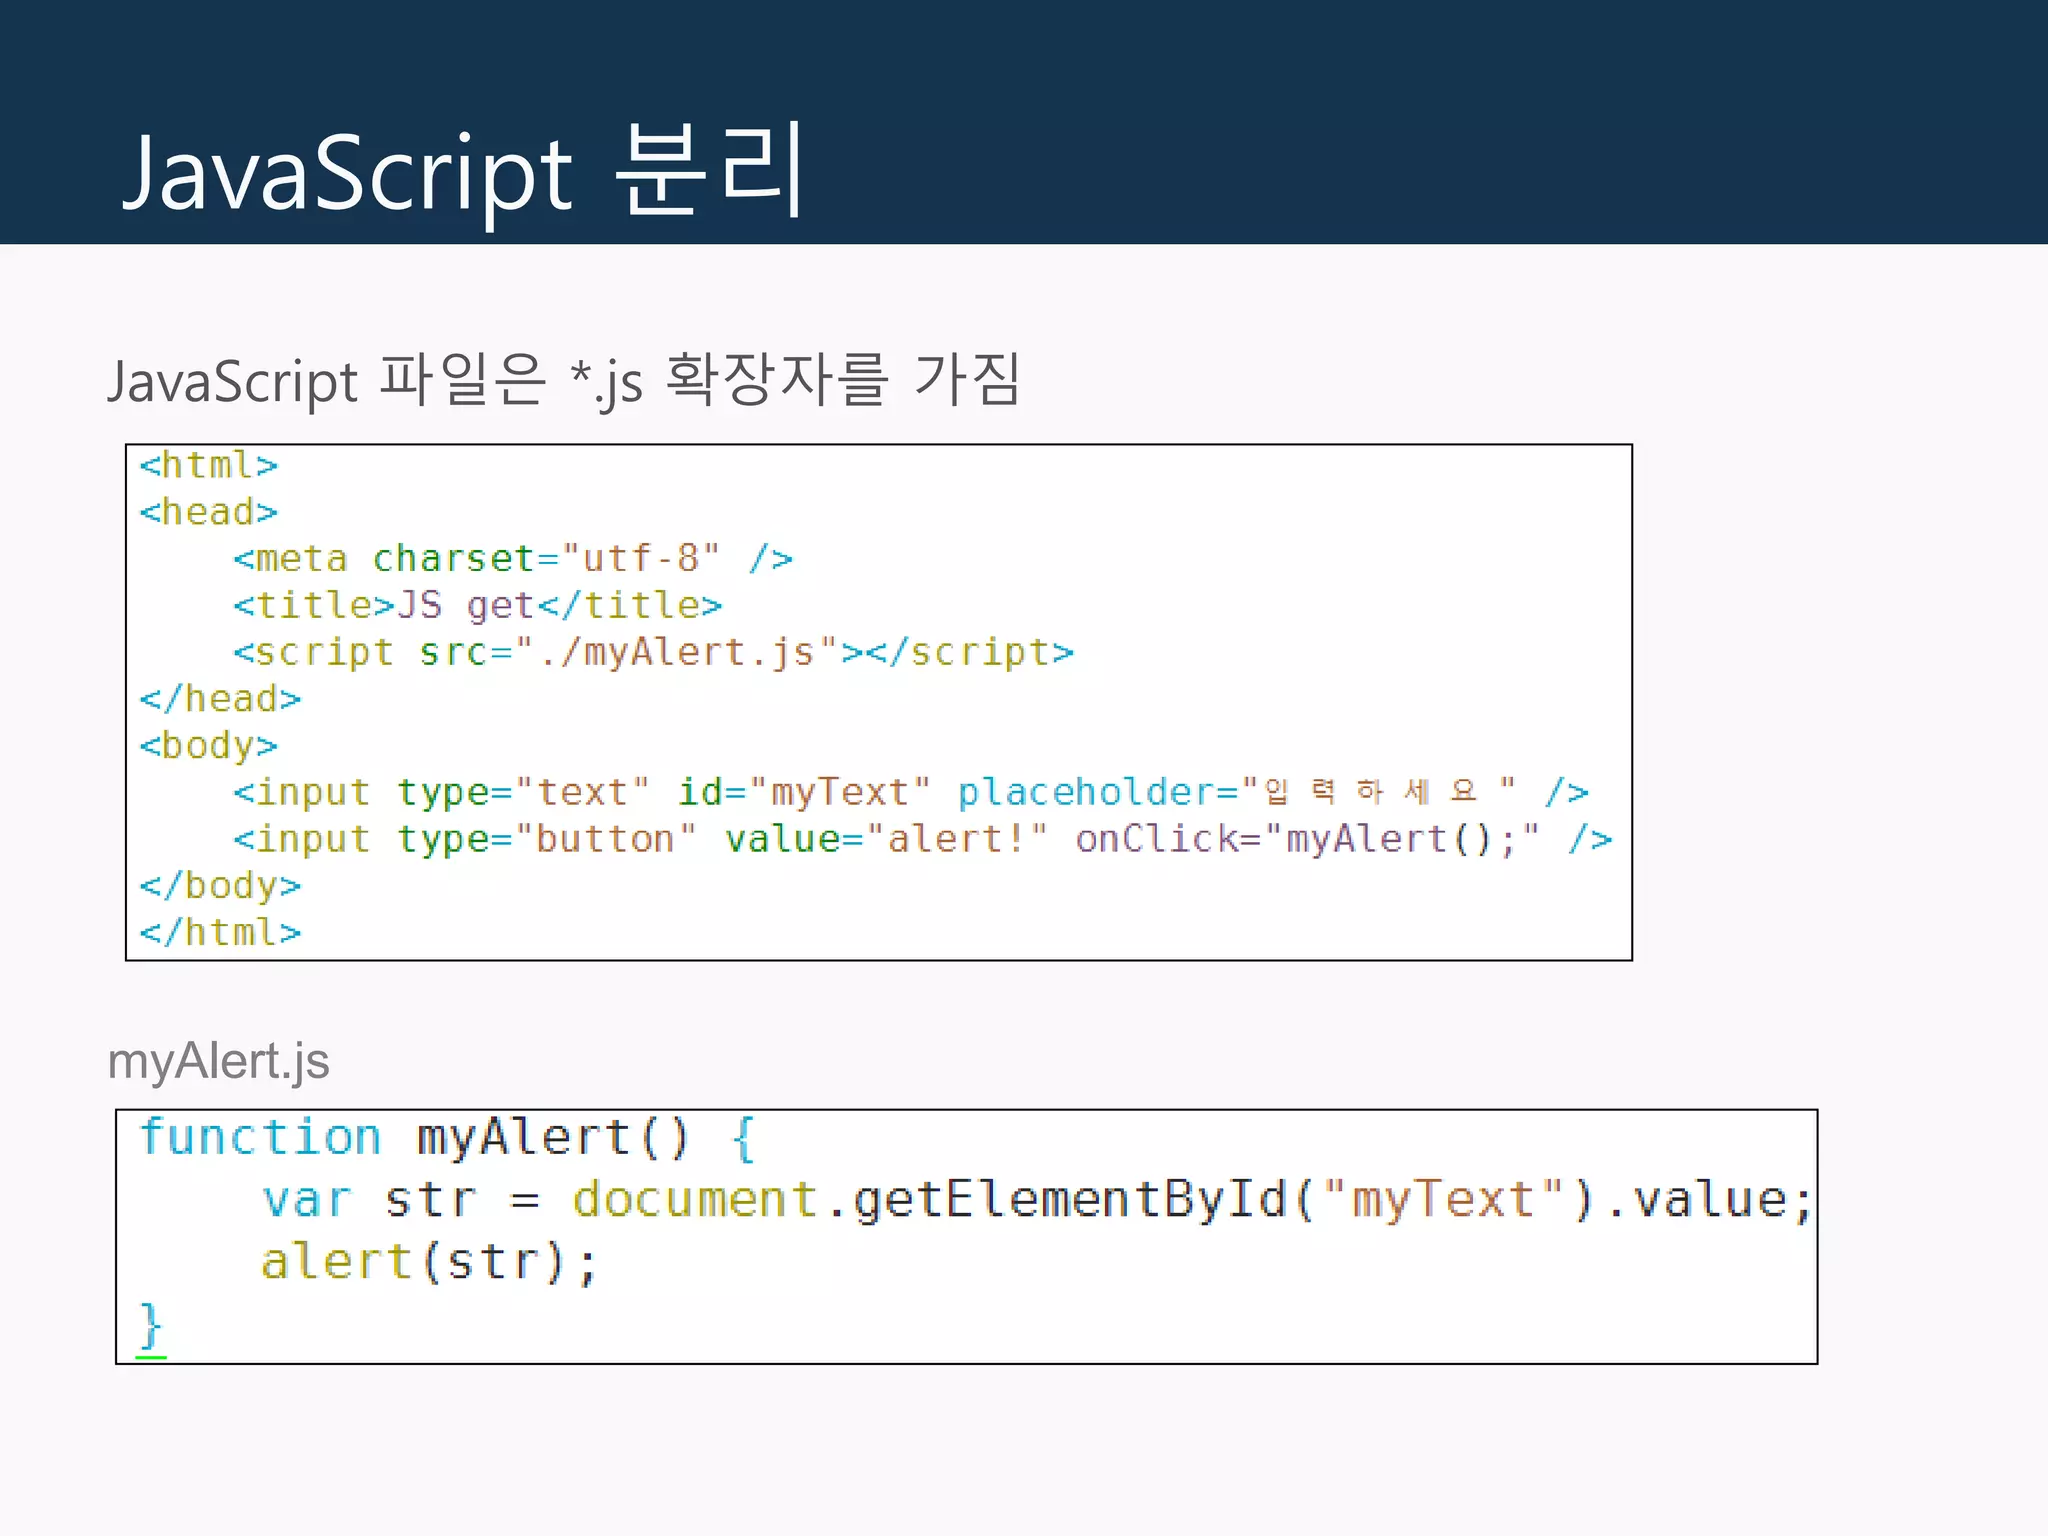Screen dimensions: 2048x1536
Task: Select the script src="./myAlert.js" line
Action: (x=653, y=653)
